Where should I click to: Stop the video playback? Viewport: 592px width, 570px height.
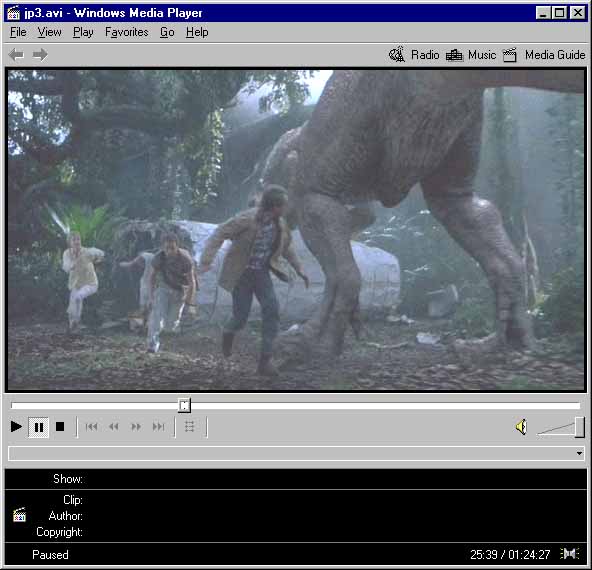coord(60,427)
